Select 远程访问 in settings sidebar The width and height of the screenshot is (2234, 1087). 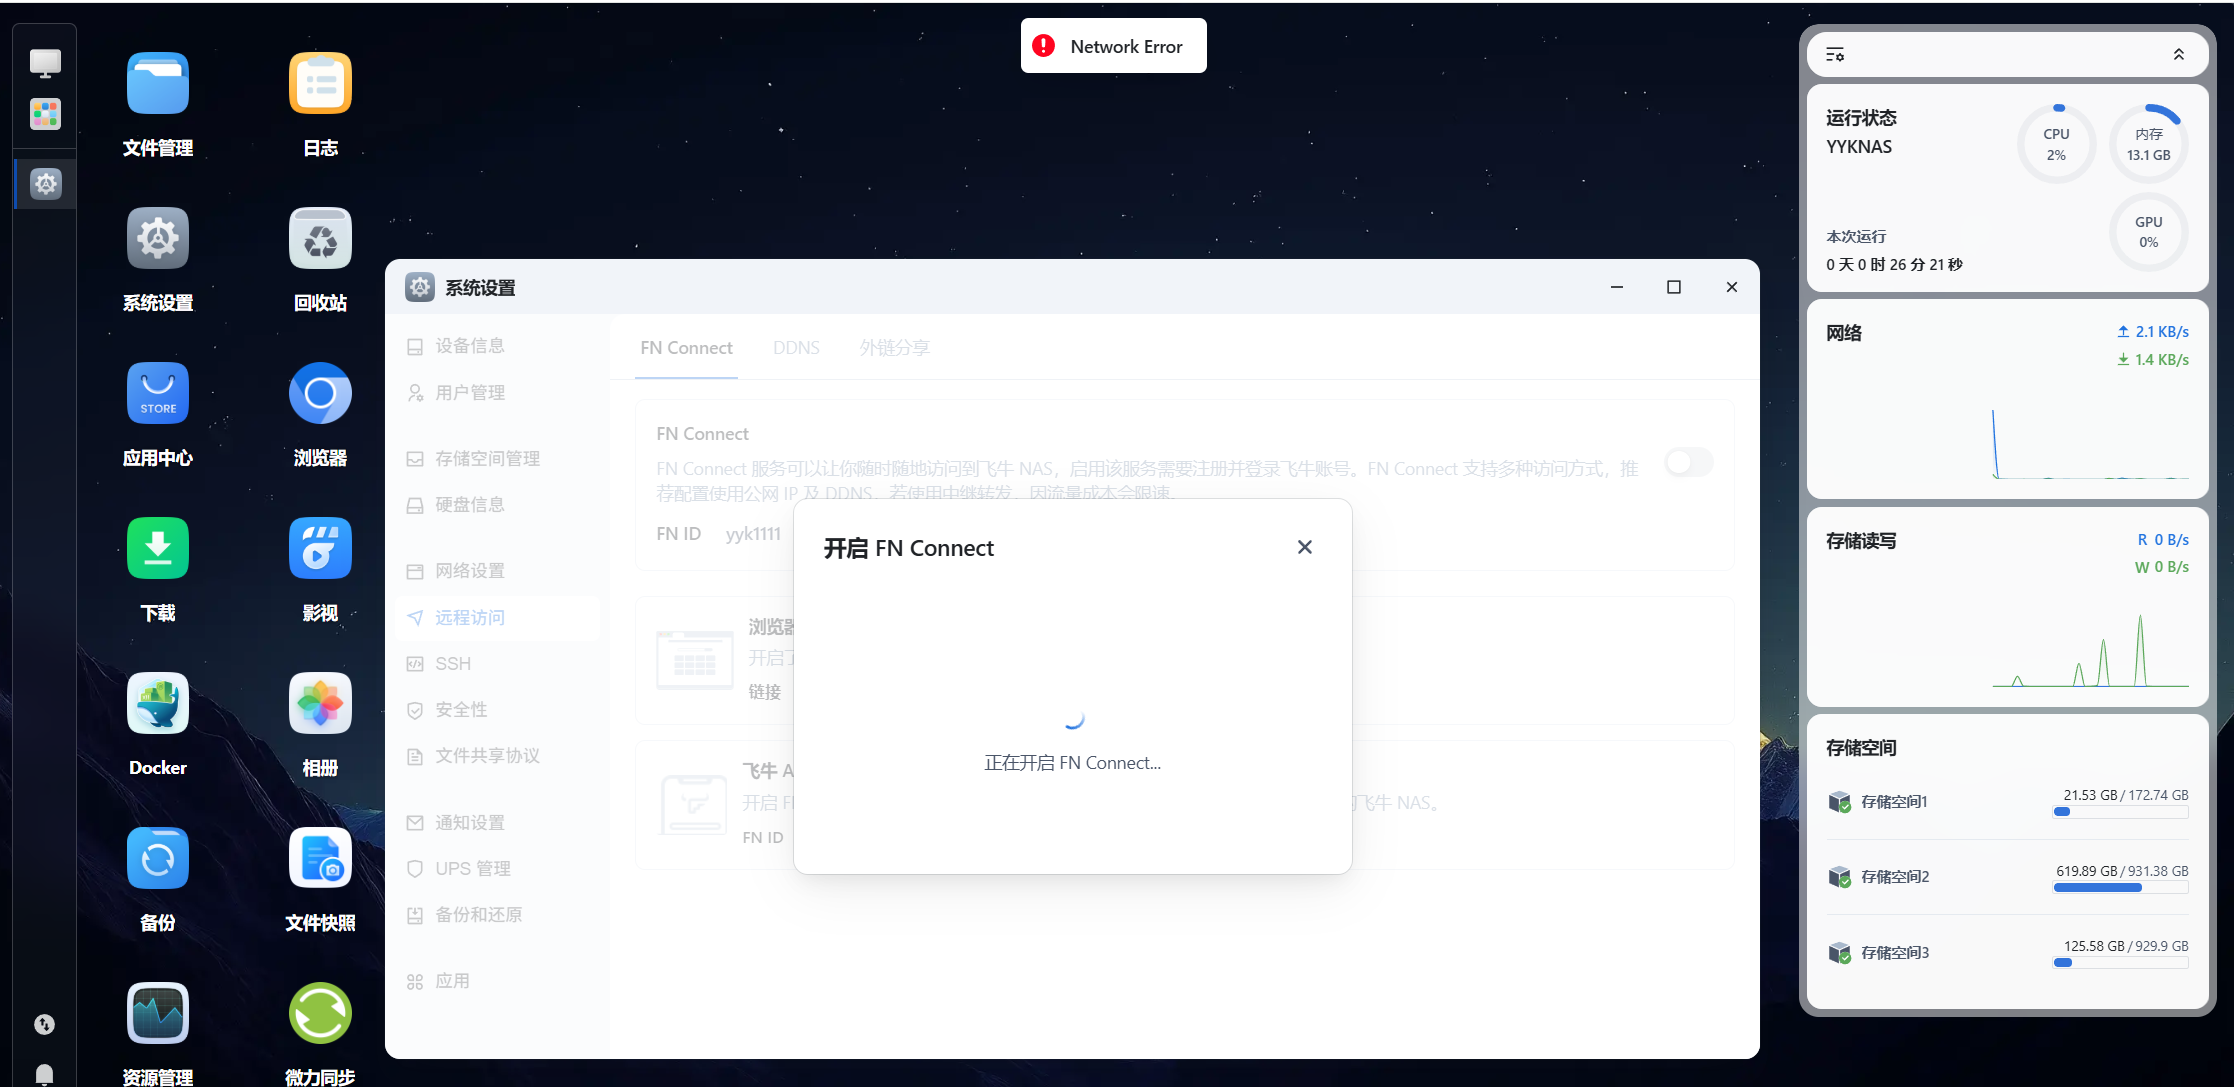pyautogui.click(x=498, y=618)
